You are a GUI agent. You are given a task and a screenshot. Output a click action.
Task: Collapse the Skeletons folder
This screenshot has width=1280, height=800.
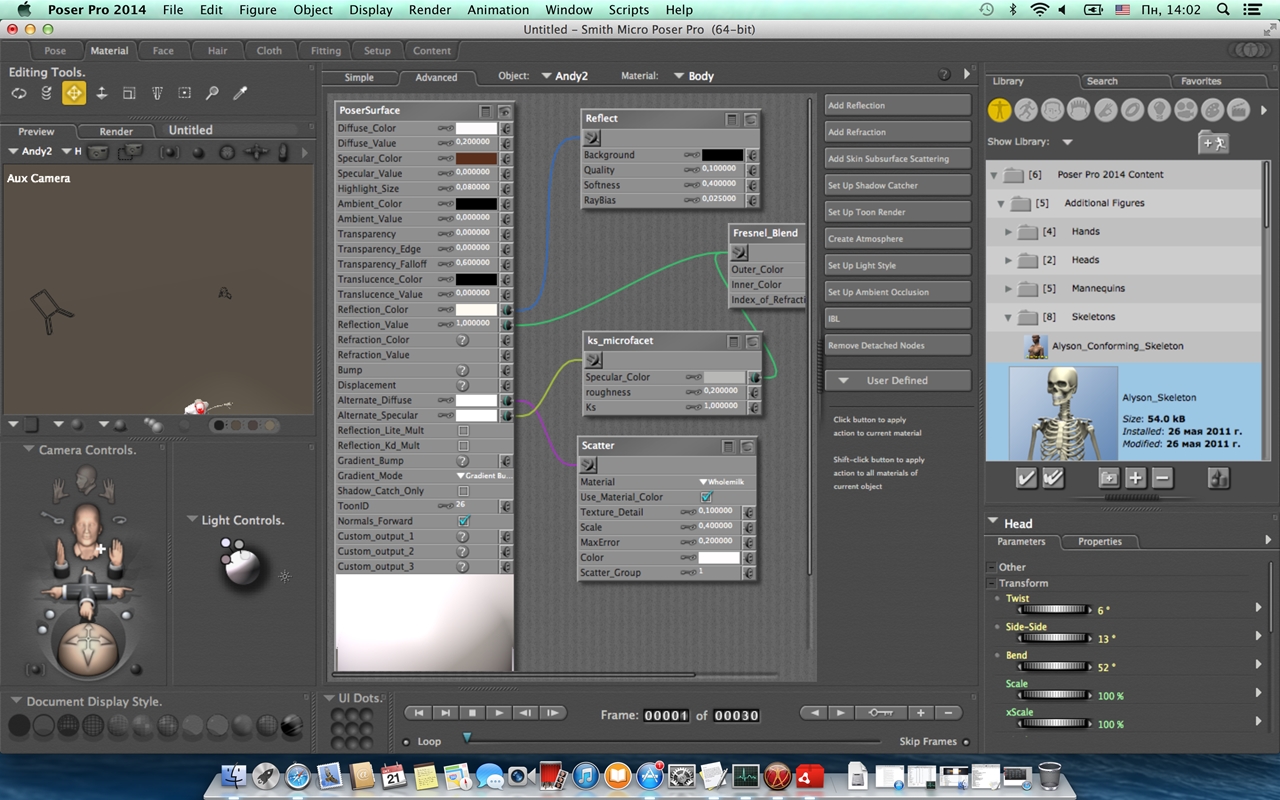[x=1009, y=317]
